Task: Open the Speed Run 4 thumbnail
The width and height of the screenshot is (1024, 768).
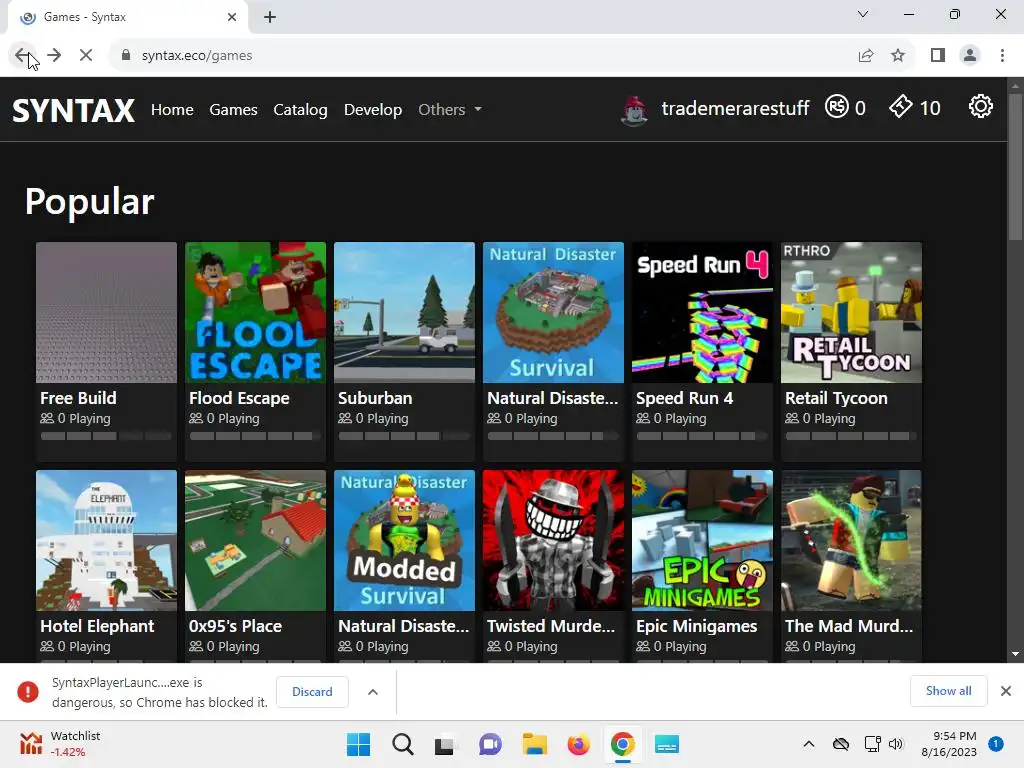Action: pyautogui.click(x=702, y=313)
